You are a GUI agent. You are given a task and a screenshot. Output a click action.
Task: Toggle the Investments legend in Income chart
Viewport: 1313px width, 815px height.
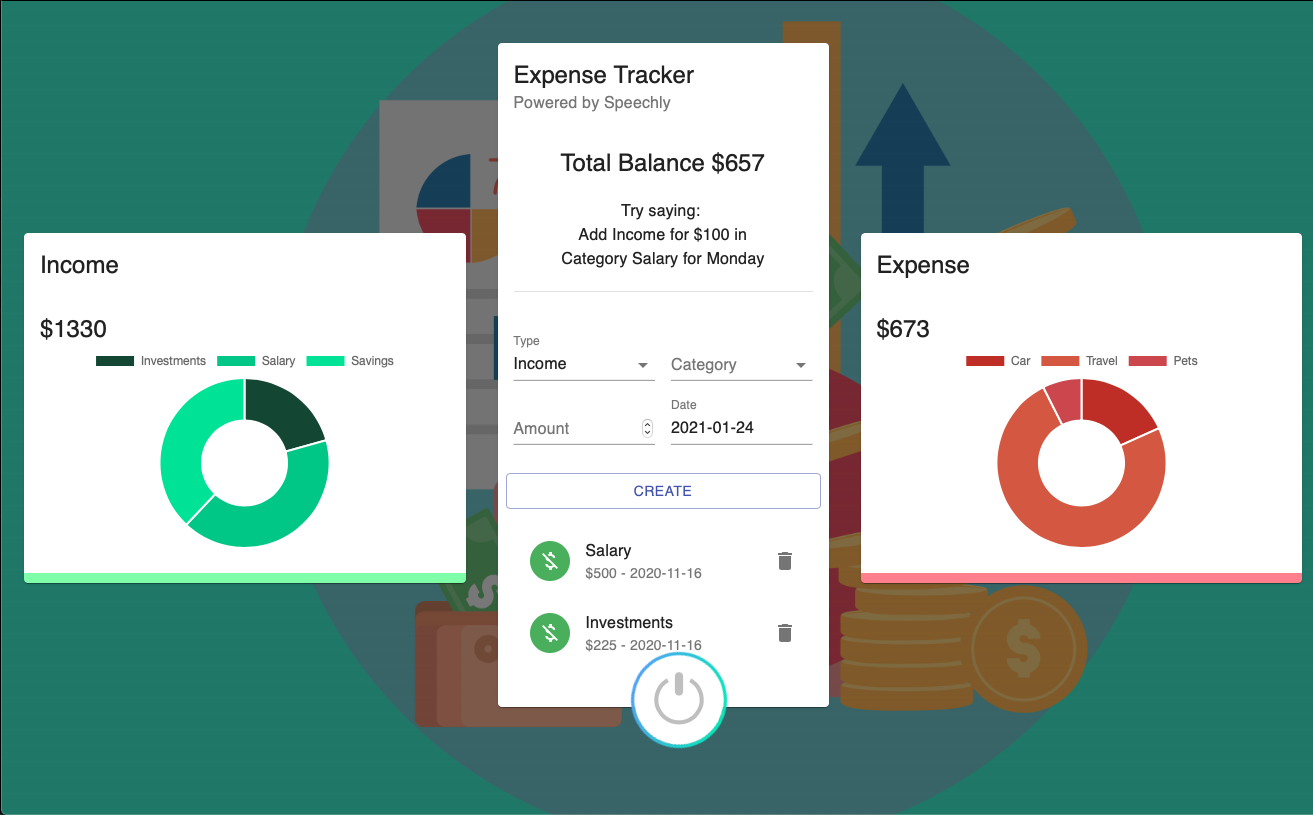151,361
